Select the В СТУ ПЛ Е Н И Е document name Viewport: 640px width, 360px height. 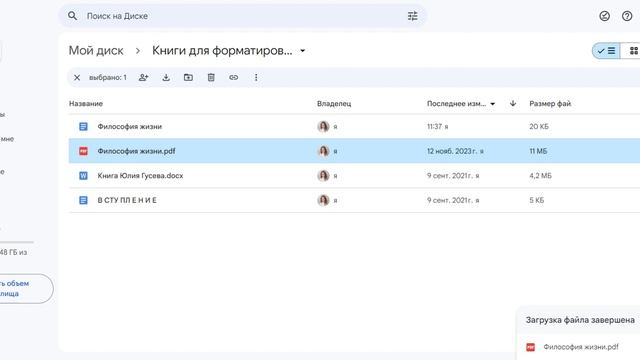coord(127,200)
